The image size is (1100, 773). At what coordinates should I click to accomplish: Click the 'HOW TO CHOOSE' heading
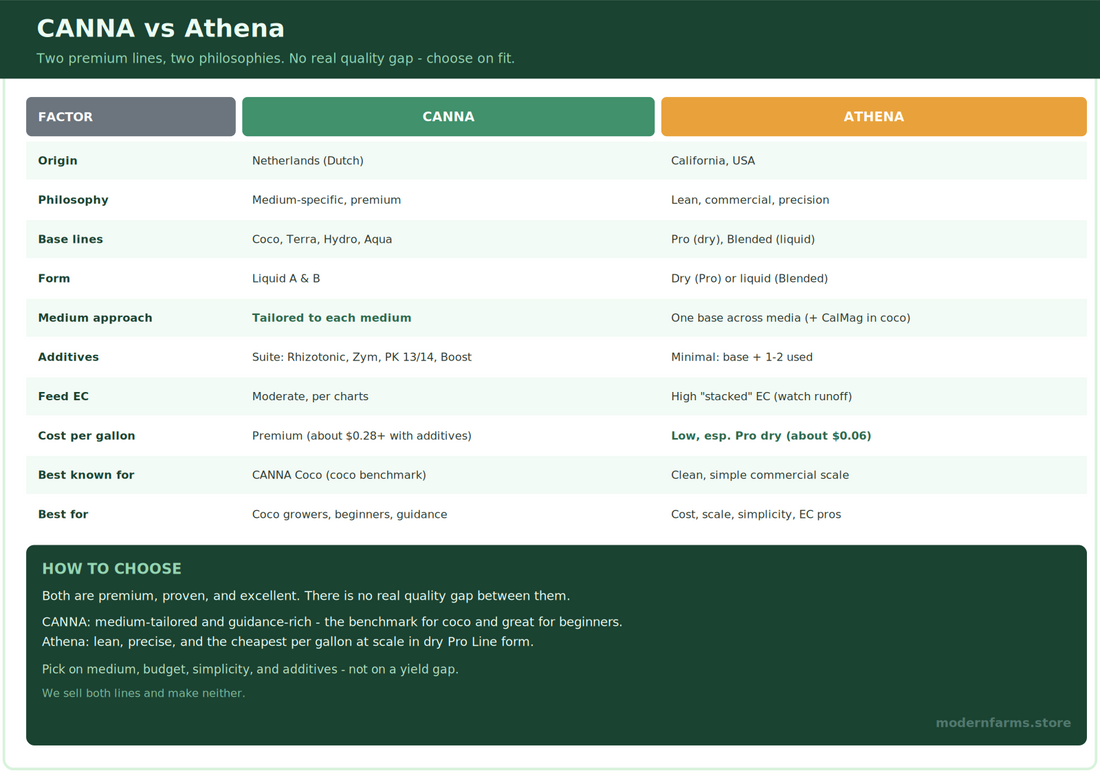coord(112,569)
